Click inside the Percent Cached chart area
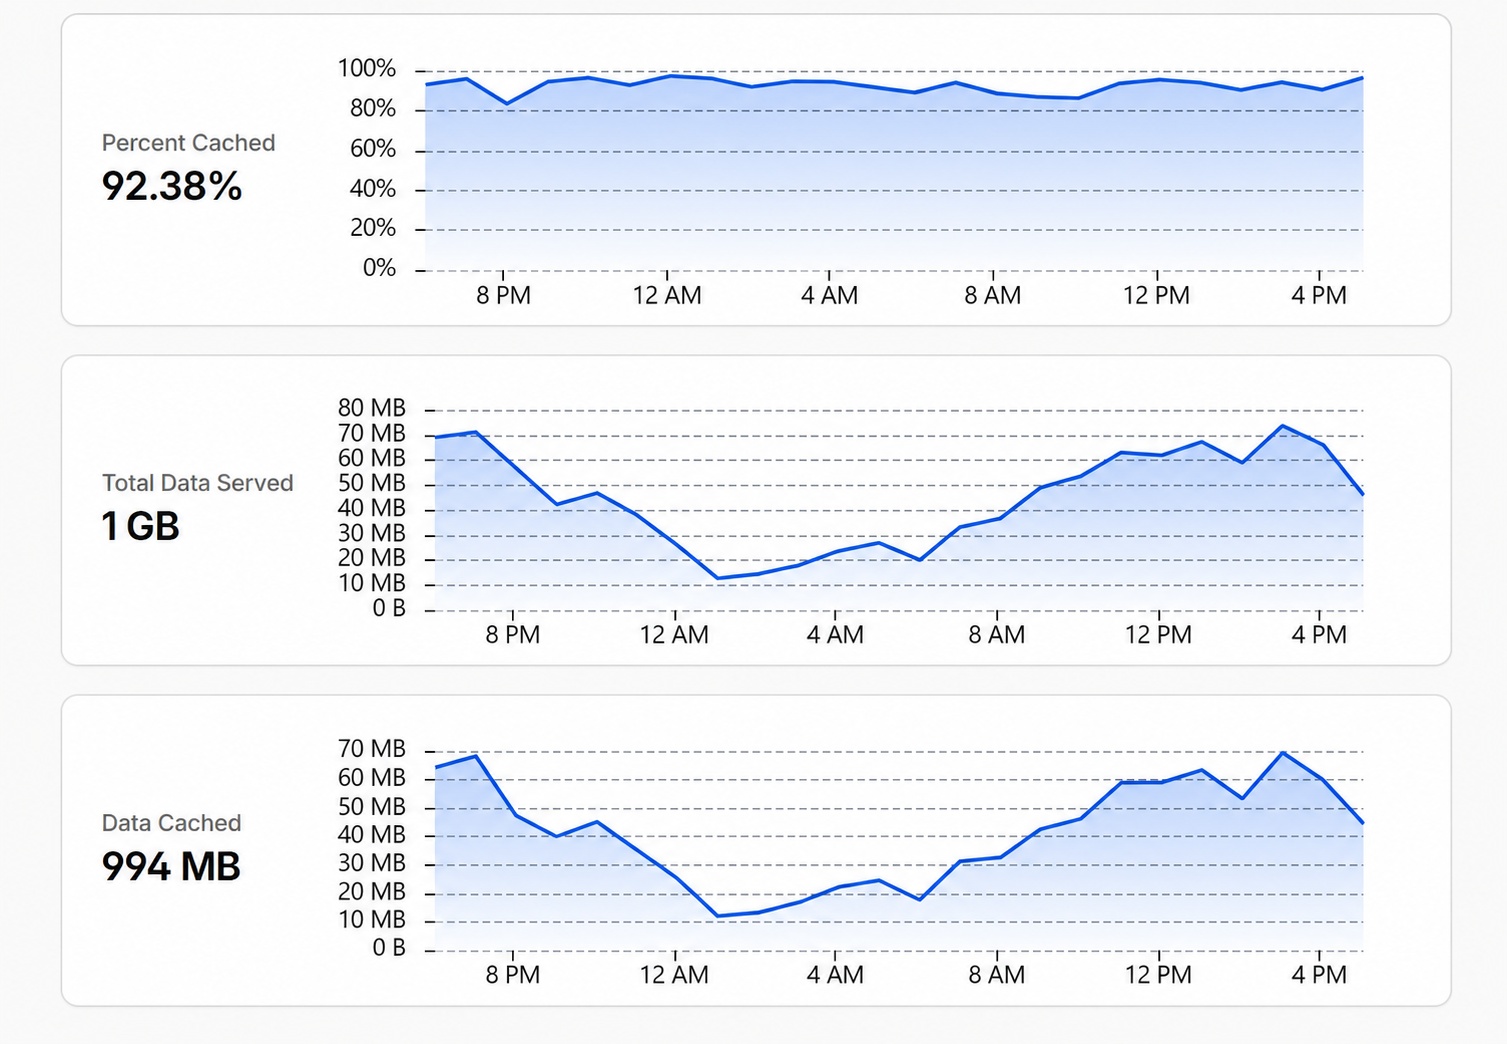The width and height of the screenshot is (1507, 1044). (x=894, y=170)
